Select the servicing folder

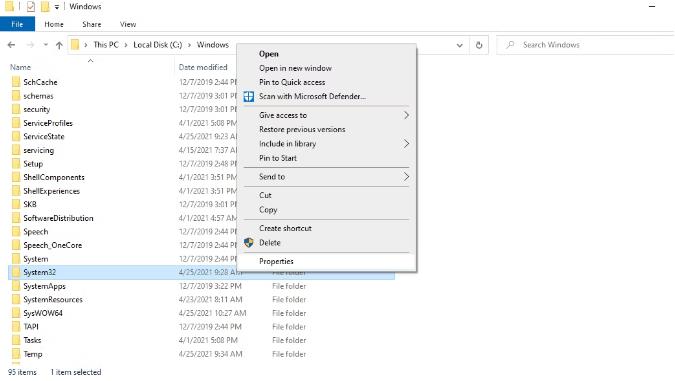coord(38,150)
